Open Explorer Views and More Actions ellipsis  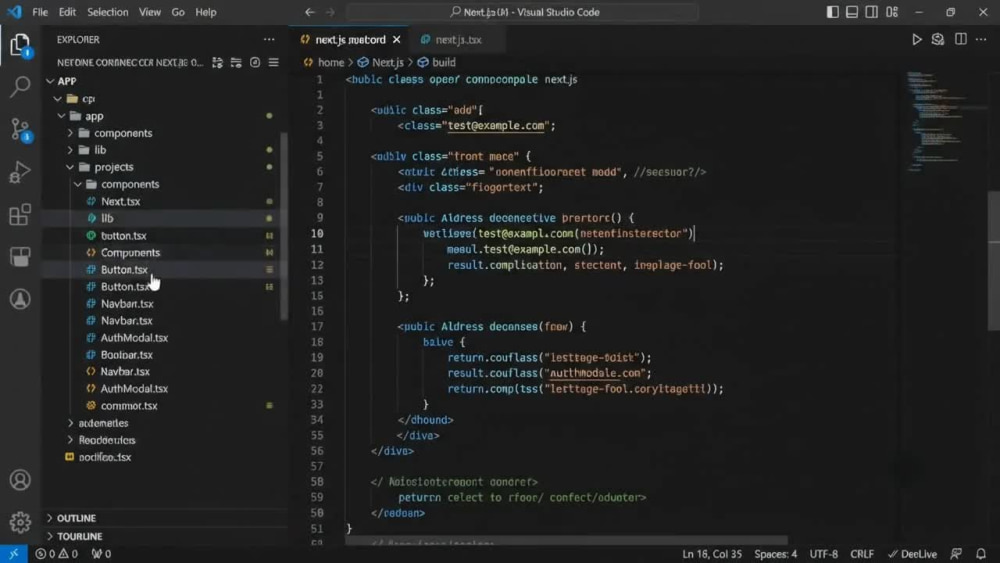tap(269, 40)
